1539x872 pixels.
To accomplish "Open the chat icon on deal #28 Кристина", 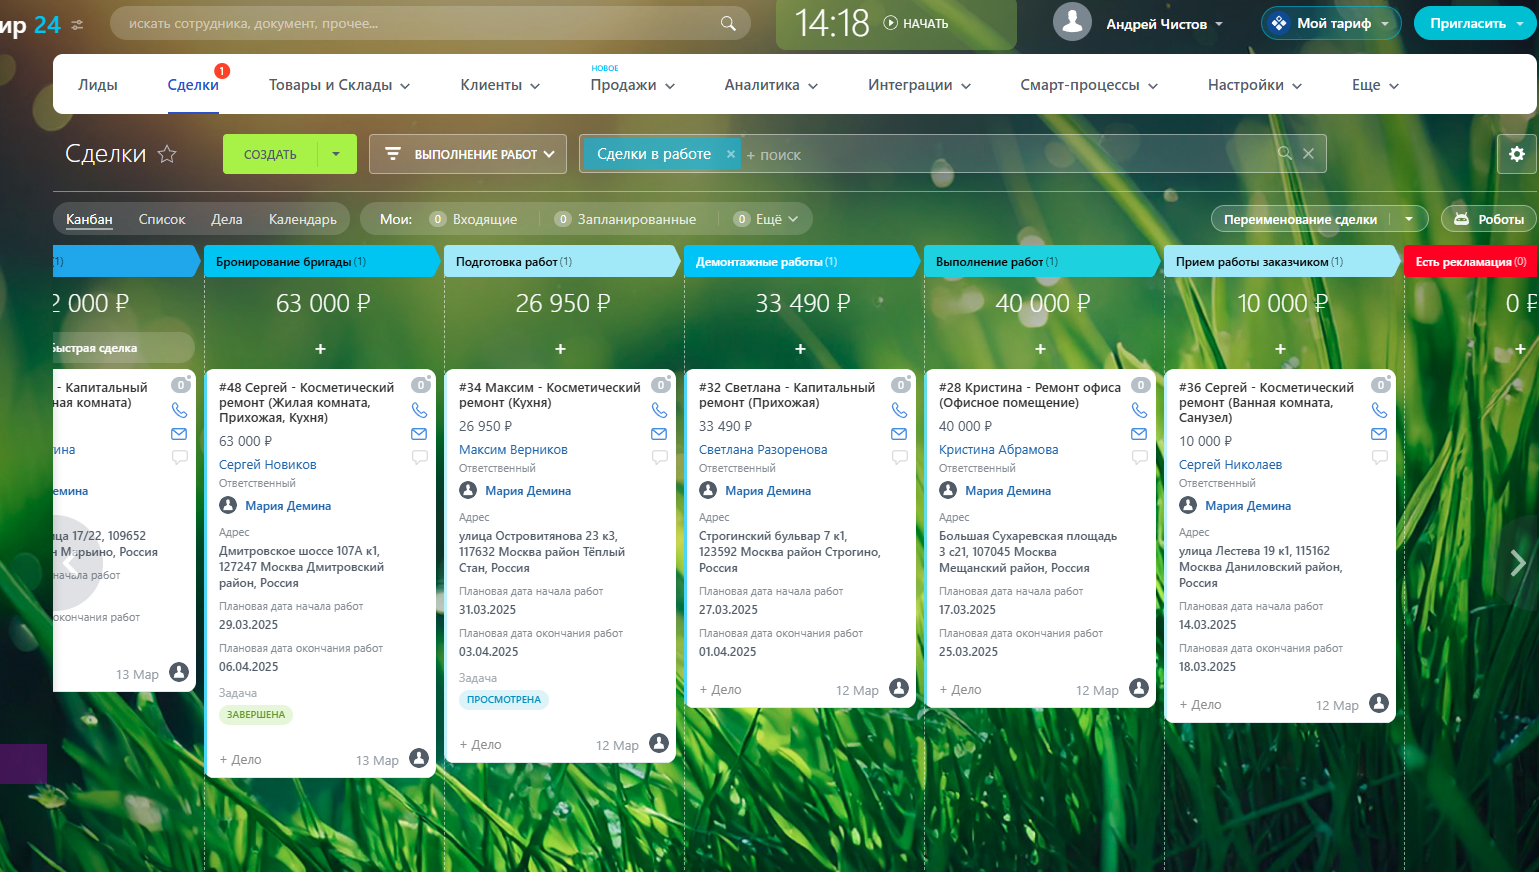I will click(1139, 457).
